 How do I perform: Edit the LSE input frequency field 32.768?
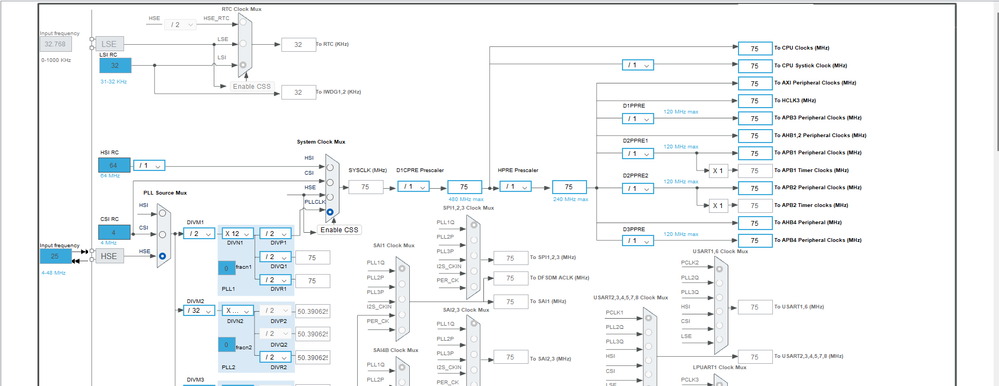tap(55, 44)
